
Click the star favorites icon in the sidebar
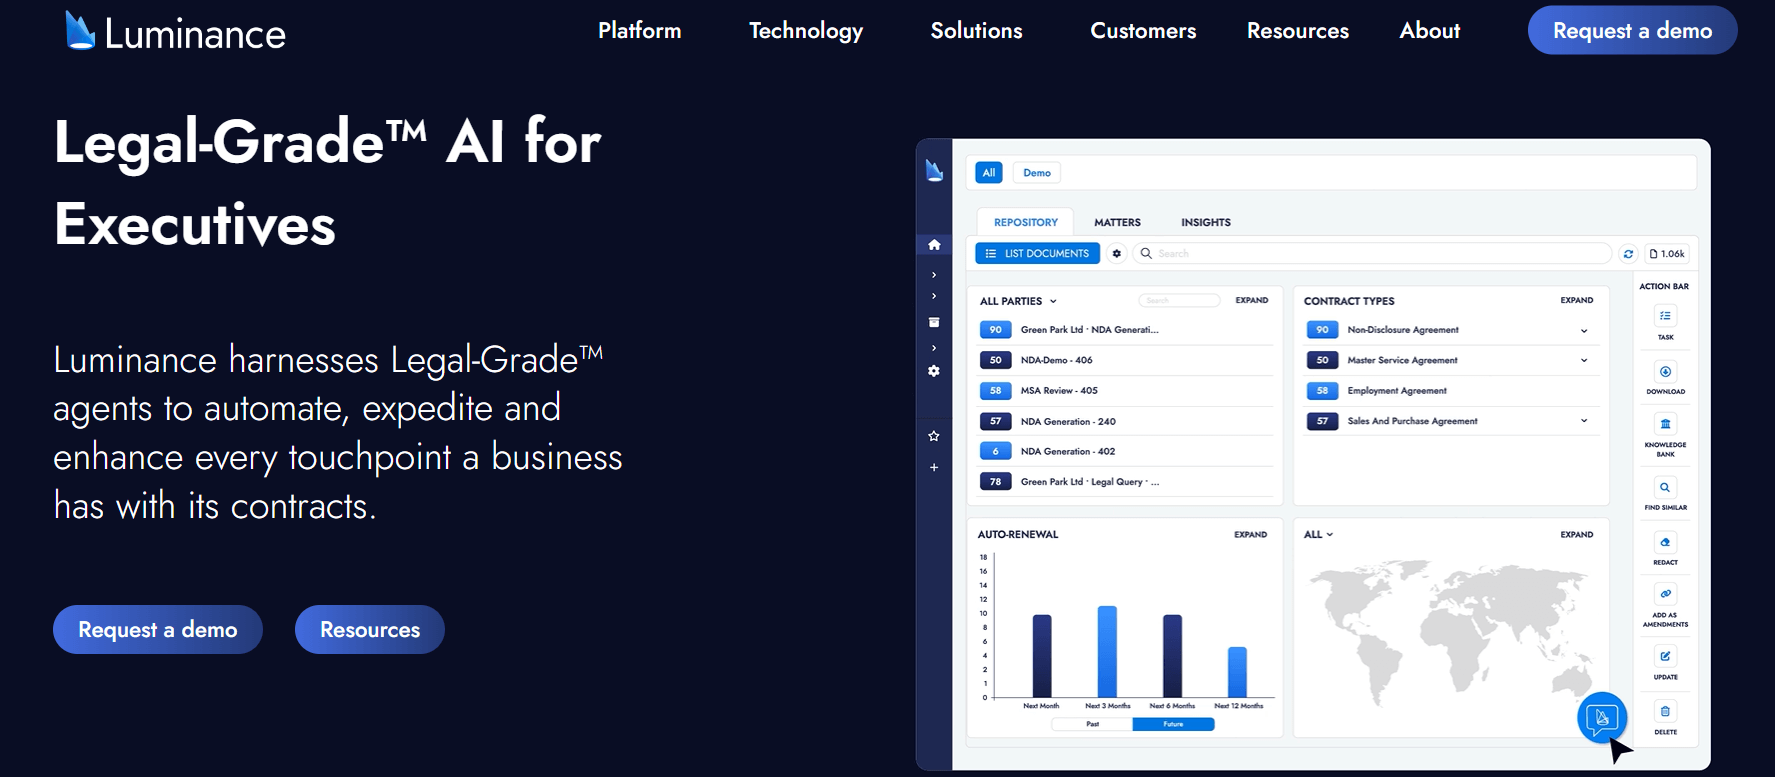tap(934, 436)
